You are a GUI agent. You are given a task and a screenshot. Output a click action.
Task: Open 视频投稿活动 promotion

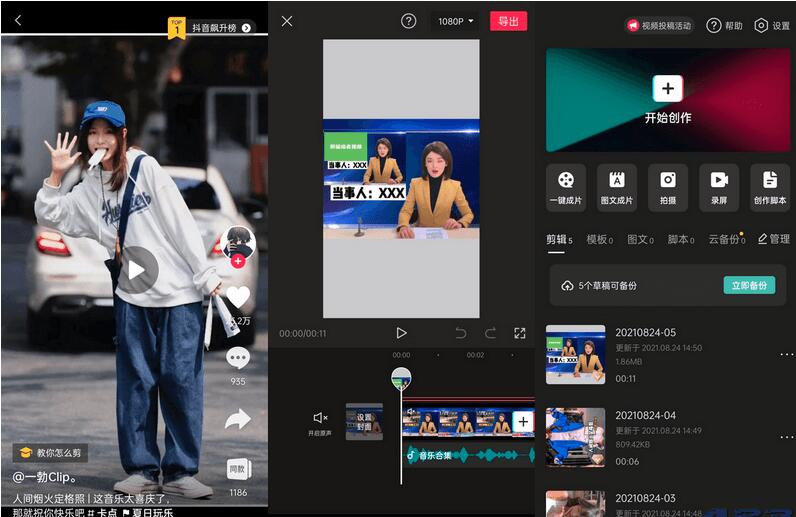pos(658,25)
